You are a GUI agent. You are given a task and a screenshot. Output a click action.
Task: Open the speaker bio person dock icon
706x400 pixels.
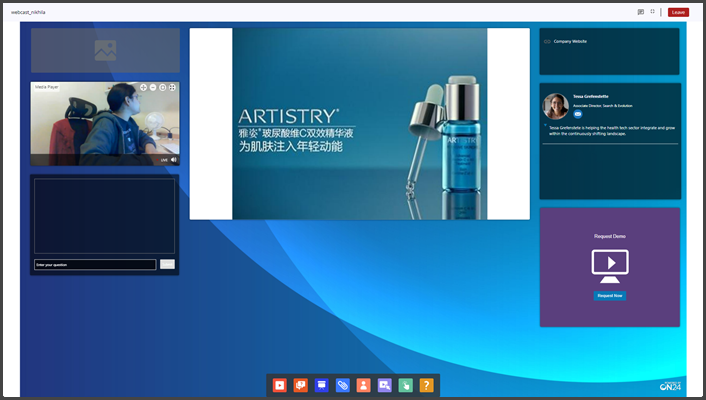pyautogui.click(x=363, y=385)
